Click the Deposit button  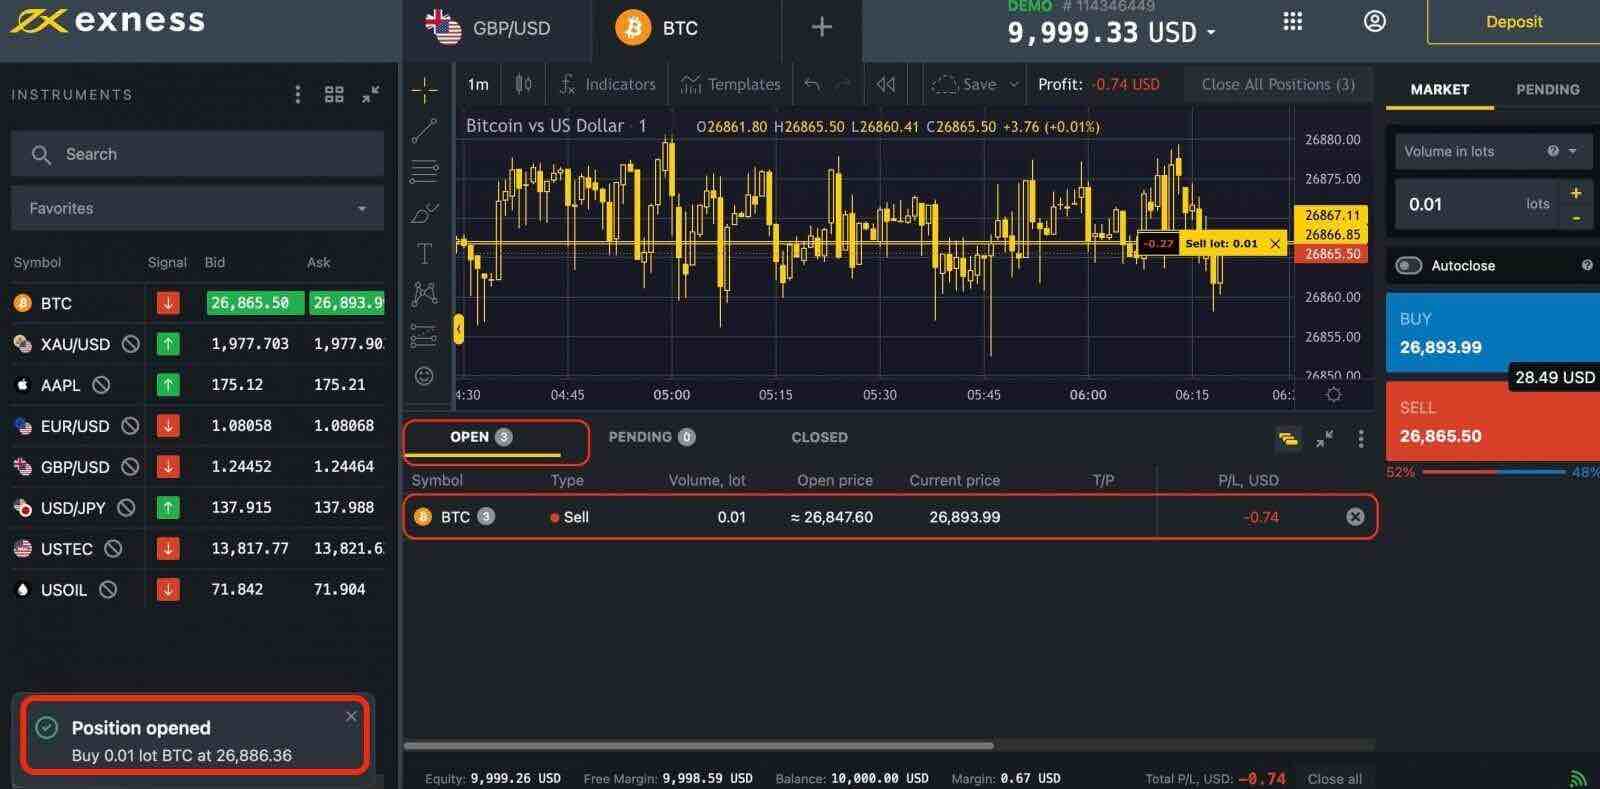click(1513, 22)
